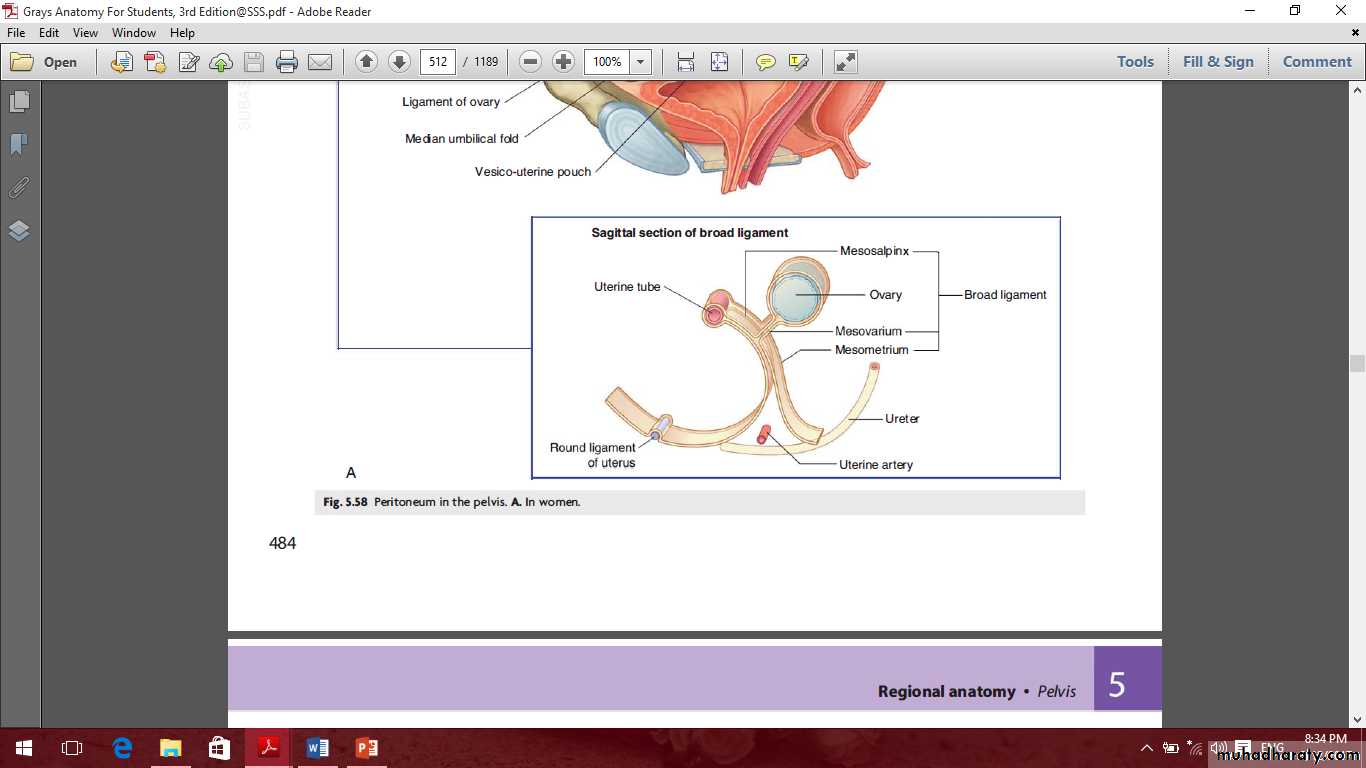Image resolution: width=1366 pixels, height=768 pixels.
Task: Click the Print file icon
Action: (x=287, y=62)
